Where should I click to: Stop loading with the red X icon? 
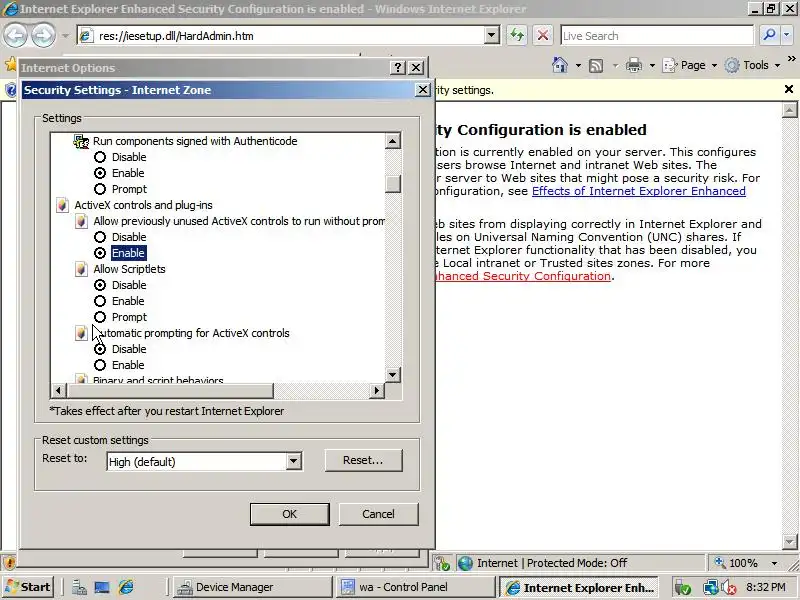[543, 35]
